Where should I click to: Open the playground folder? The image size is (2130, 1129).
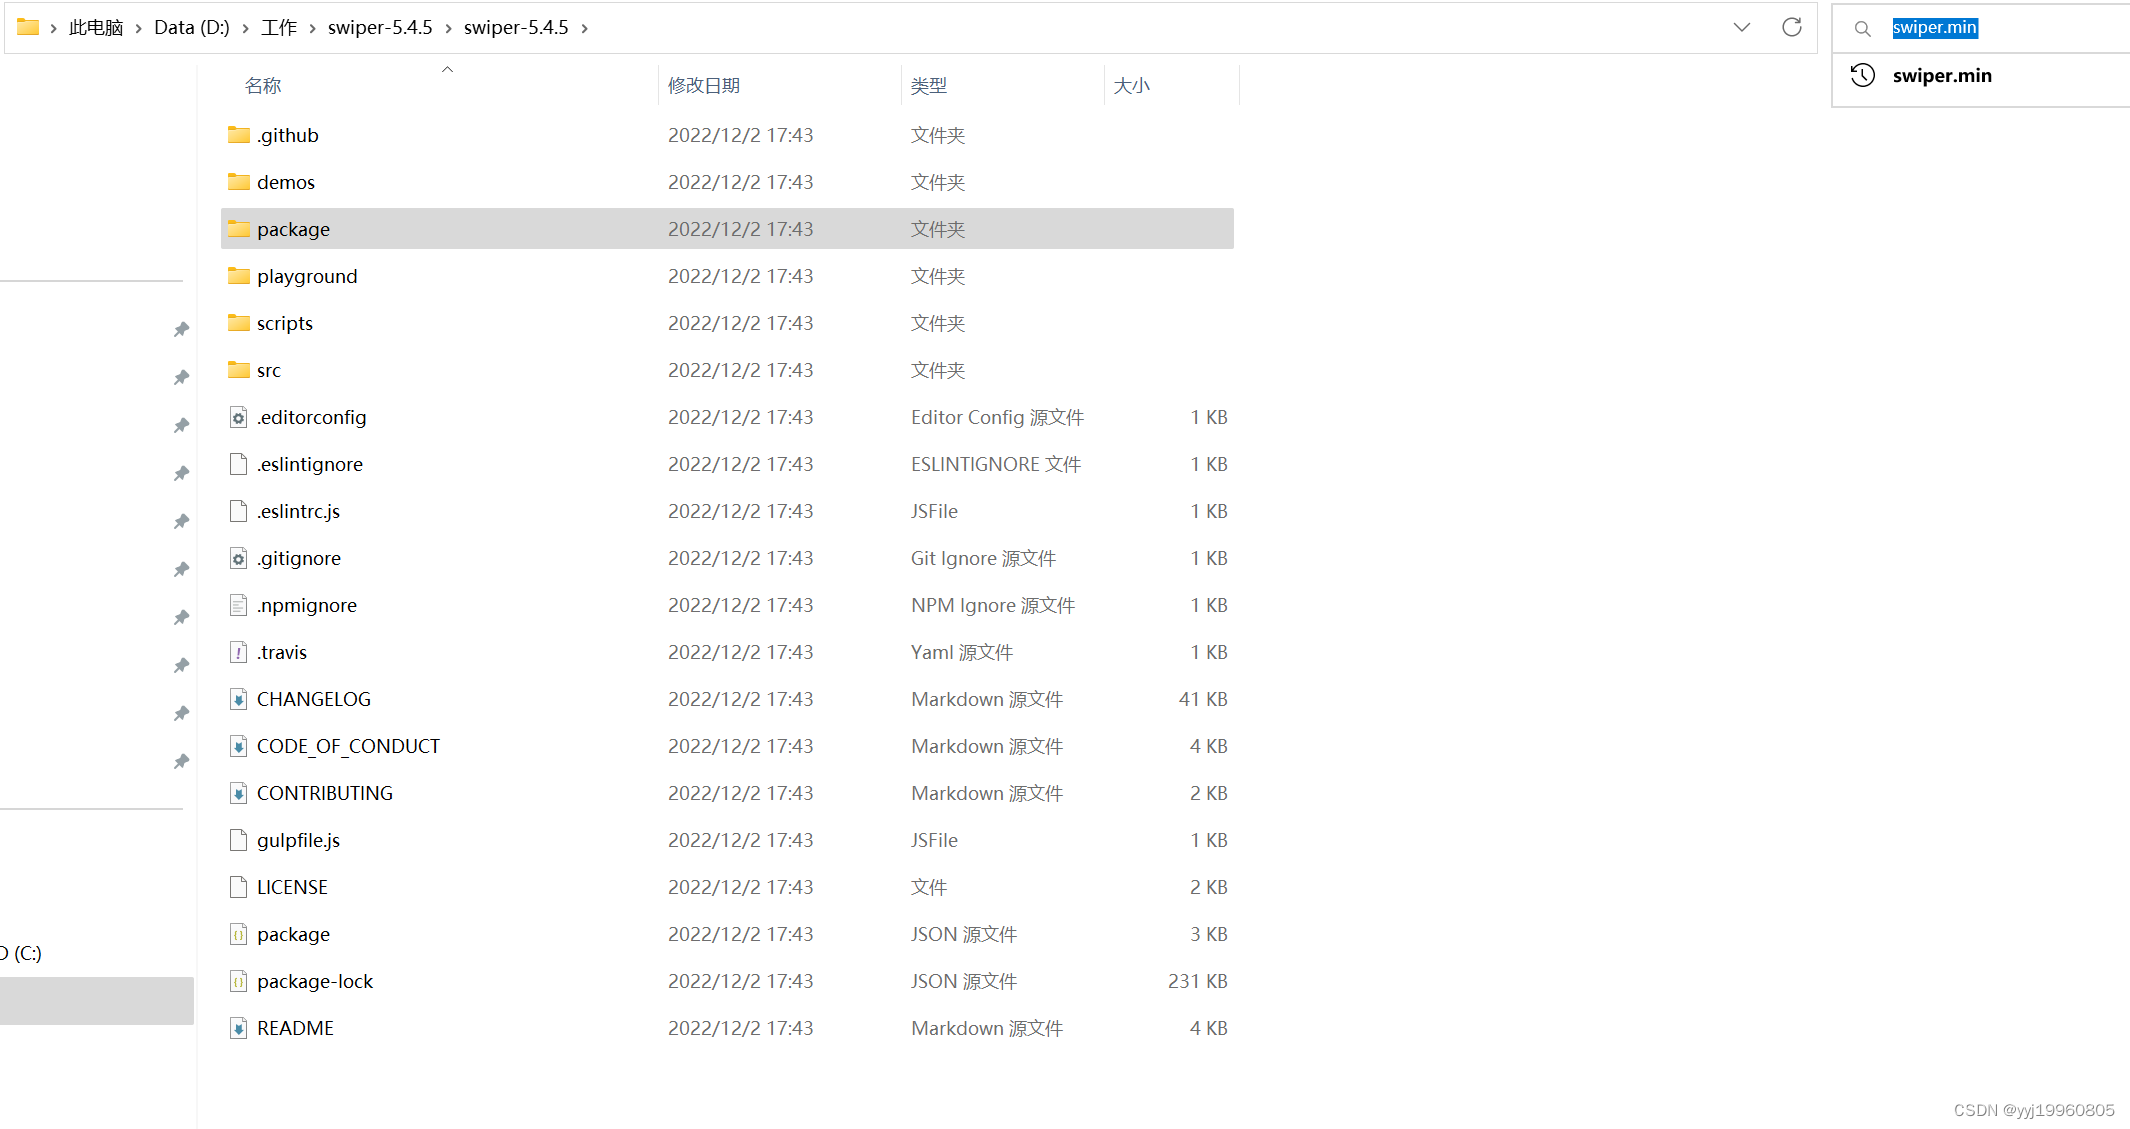pyautogui.click(x=306, y=275)
